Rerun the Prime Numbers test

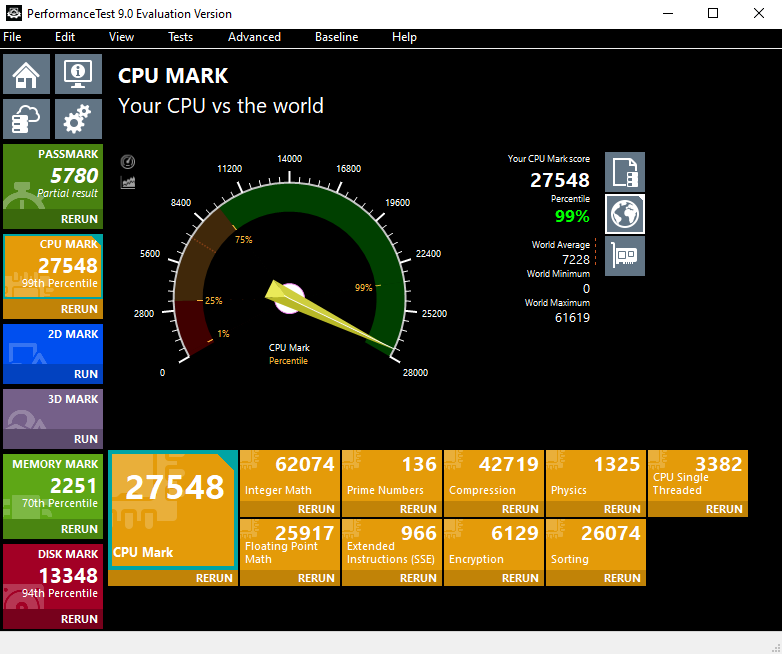click(x=392, y=509)
